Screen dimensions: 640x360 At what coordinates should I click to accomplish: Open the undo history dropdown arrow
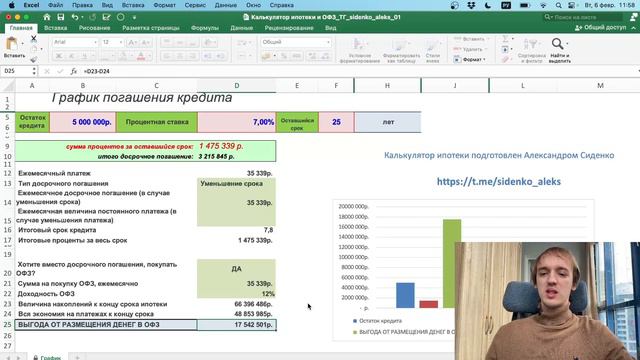point(82,17)
